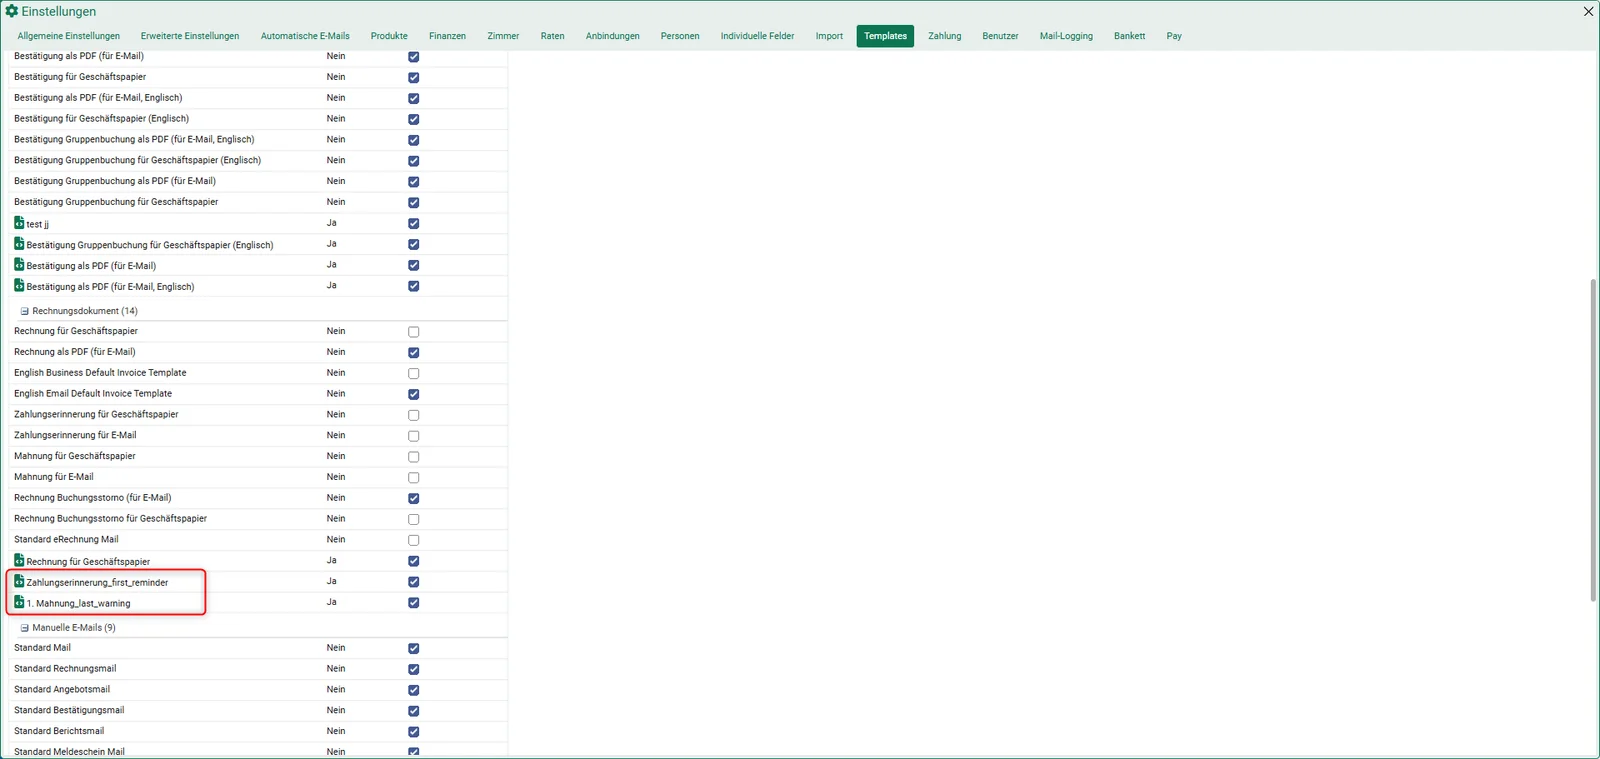This screenshot has height=759, width=1600.
Task: Click icon next to custom 'Rechnung für Geschäftspapier' (Ja)
Action: point(19,560)
